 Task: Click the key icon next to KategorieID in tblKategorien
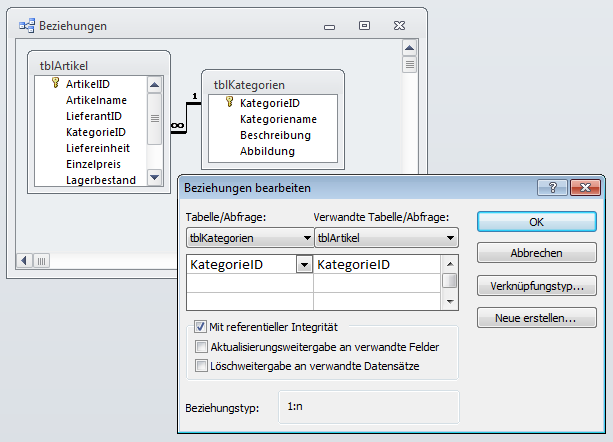pyautogui.click(x=229, y=103)
